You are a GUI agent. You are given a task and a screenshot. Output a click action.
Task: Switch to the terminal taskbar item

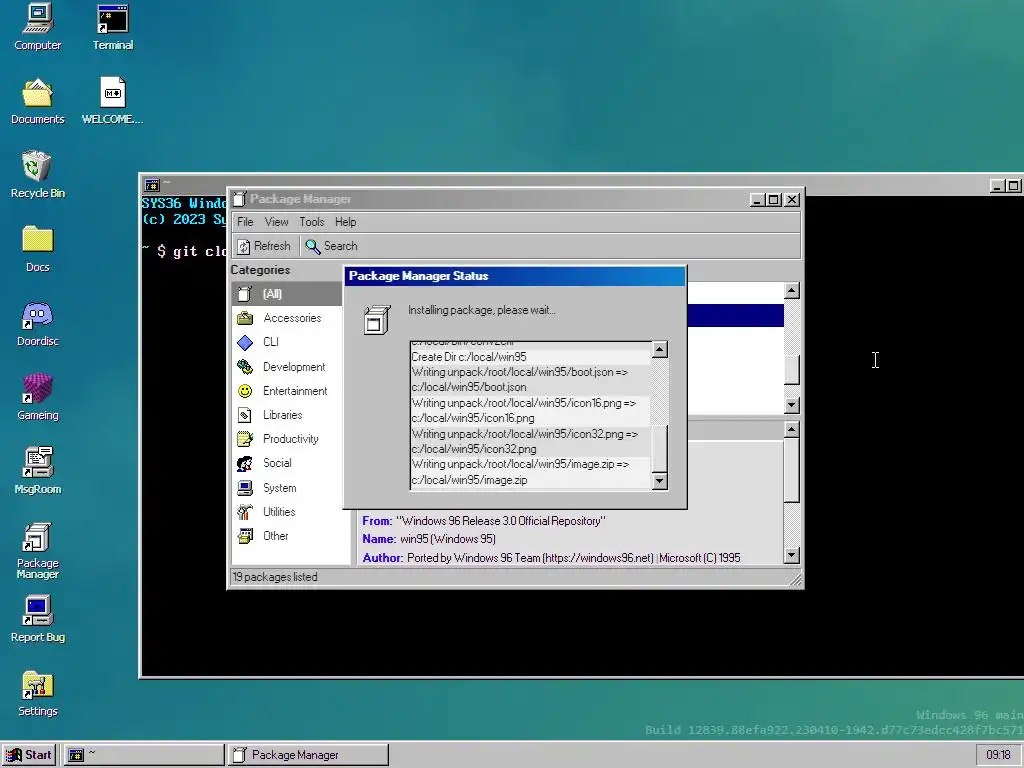point(144,755)
